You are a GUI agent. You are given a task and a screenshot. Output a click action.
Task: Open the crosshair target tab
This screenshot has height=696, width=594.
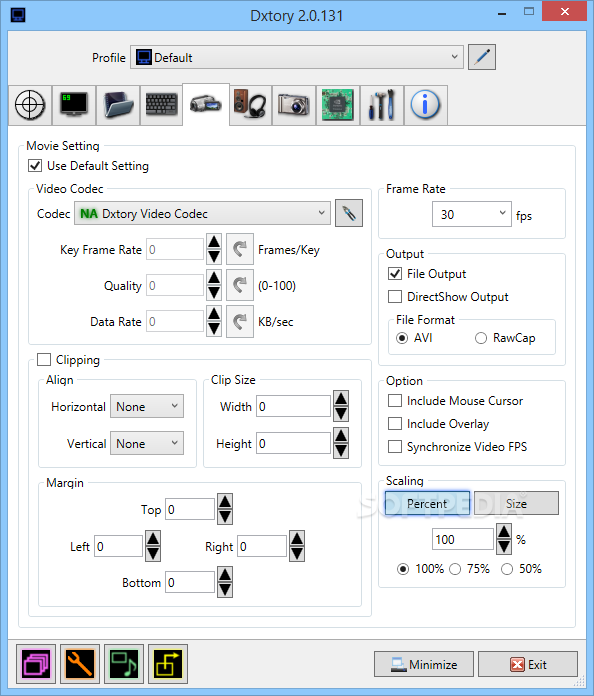click(30, 105)
